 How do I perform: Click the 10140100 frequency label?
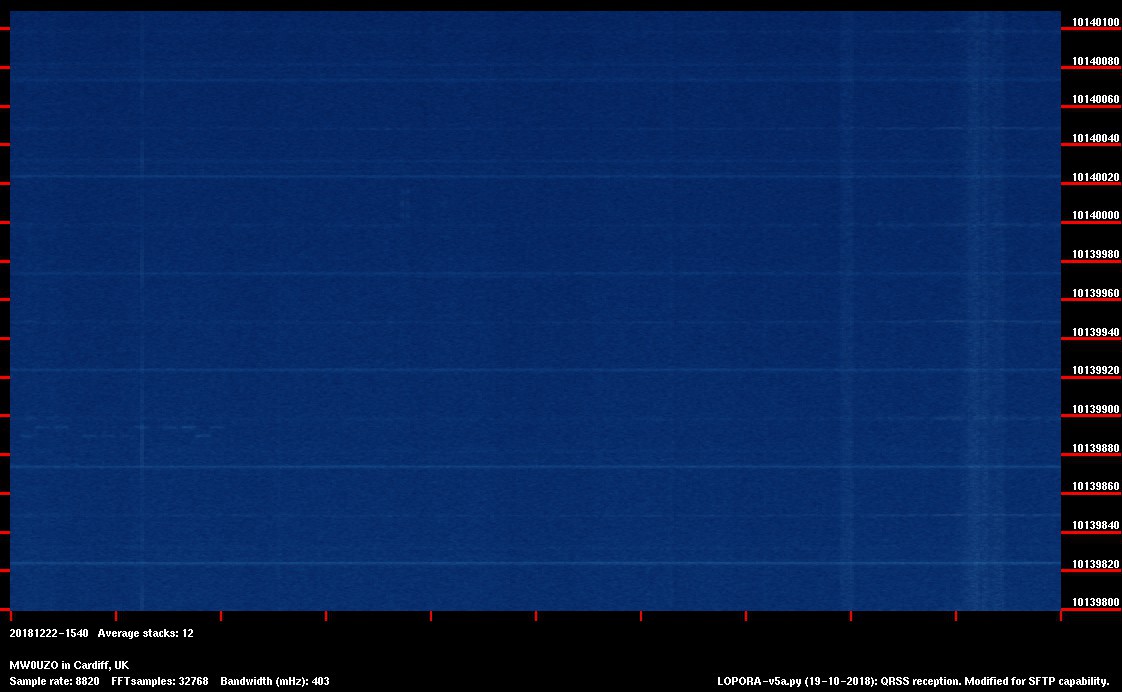tap(1095, 22)
